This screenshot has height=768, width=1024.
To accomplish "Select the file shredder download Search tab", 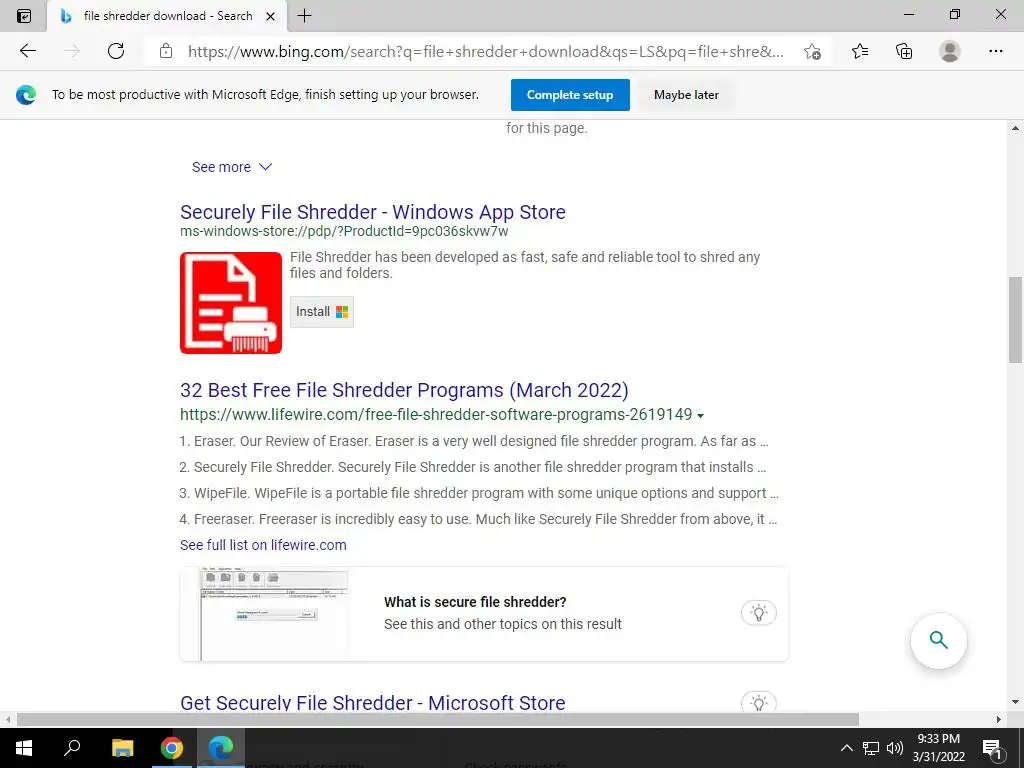I will pos(167,16).
